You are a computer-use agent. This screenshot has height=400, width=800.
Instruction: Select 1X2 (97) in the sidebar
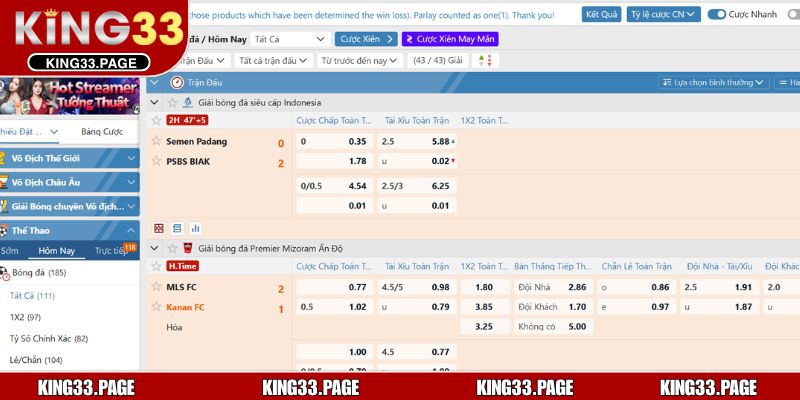pos(25,317)
